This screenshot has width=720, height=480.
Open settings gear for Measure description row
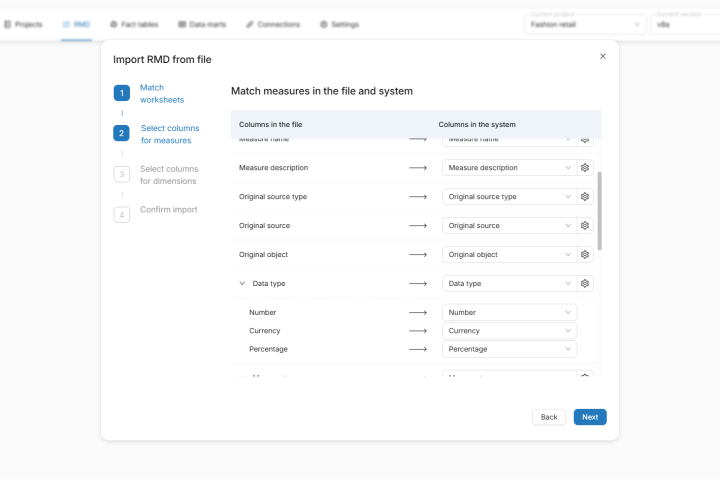pyautogui.click(x=585, y=168)
